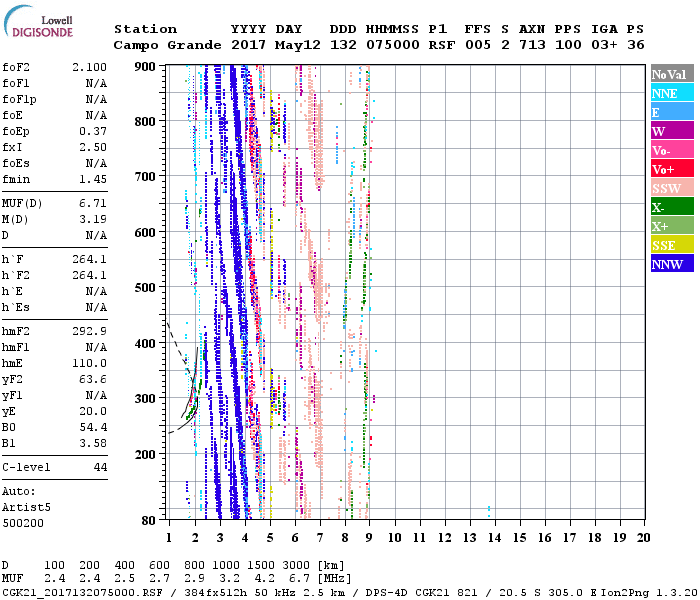Select the W legend swatch
The height and width of the screenshot is (600, 700).
click(672, 131)
